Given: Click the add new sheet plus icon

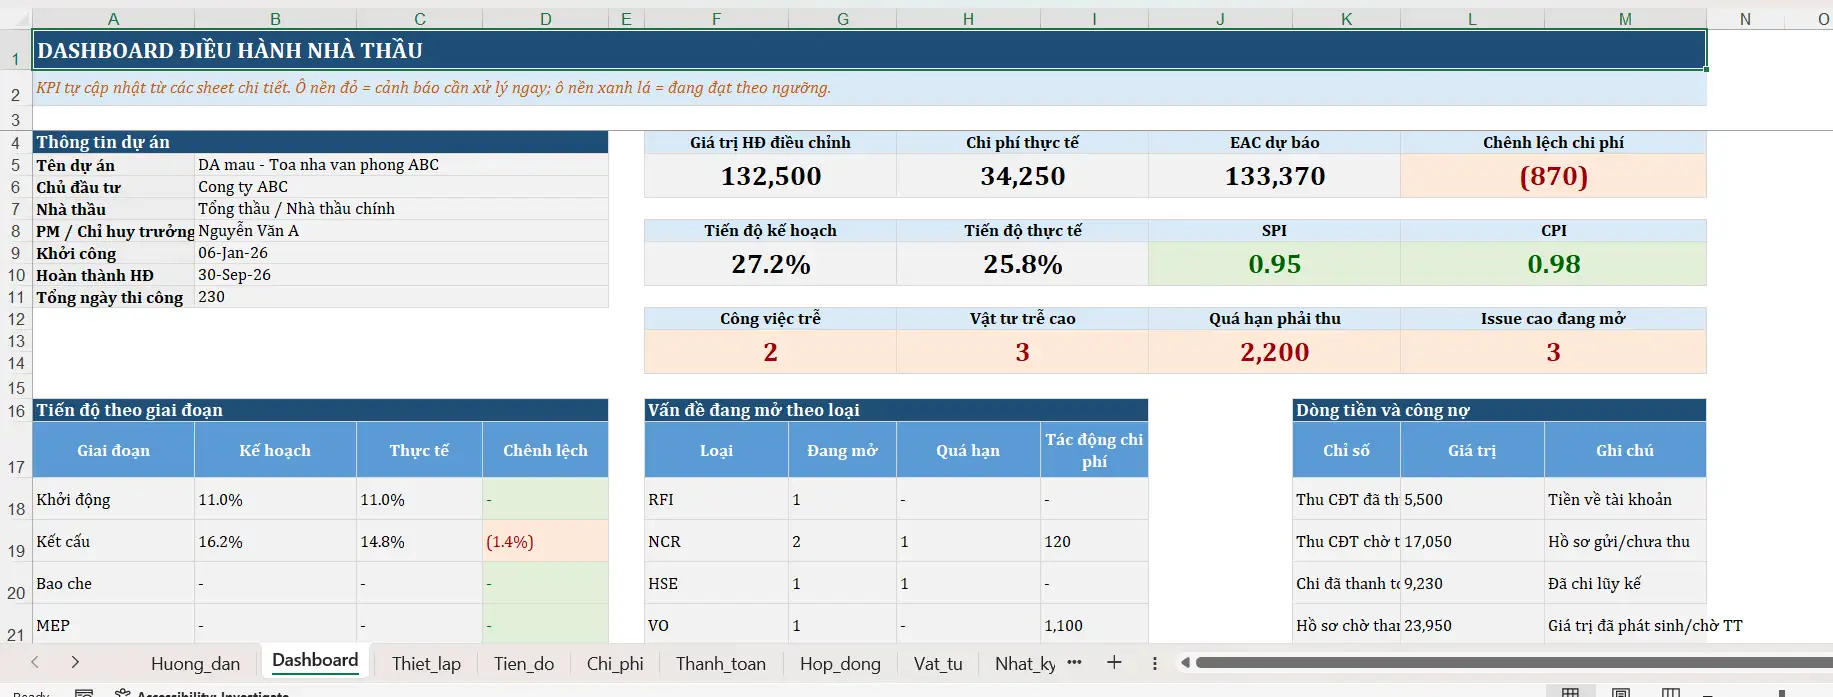Looking at the screenshot, I should (1114, 663).
